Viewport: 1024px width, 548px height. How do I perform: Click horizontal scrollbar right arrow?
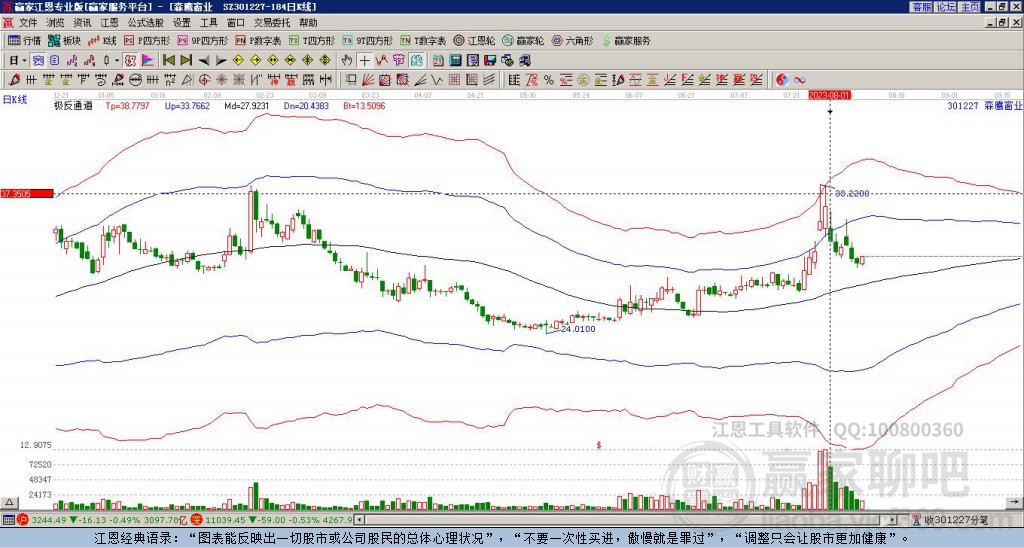coord(892,520)
